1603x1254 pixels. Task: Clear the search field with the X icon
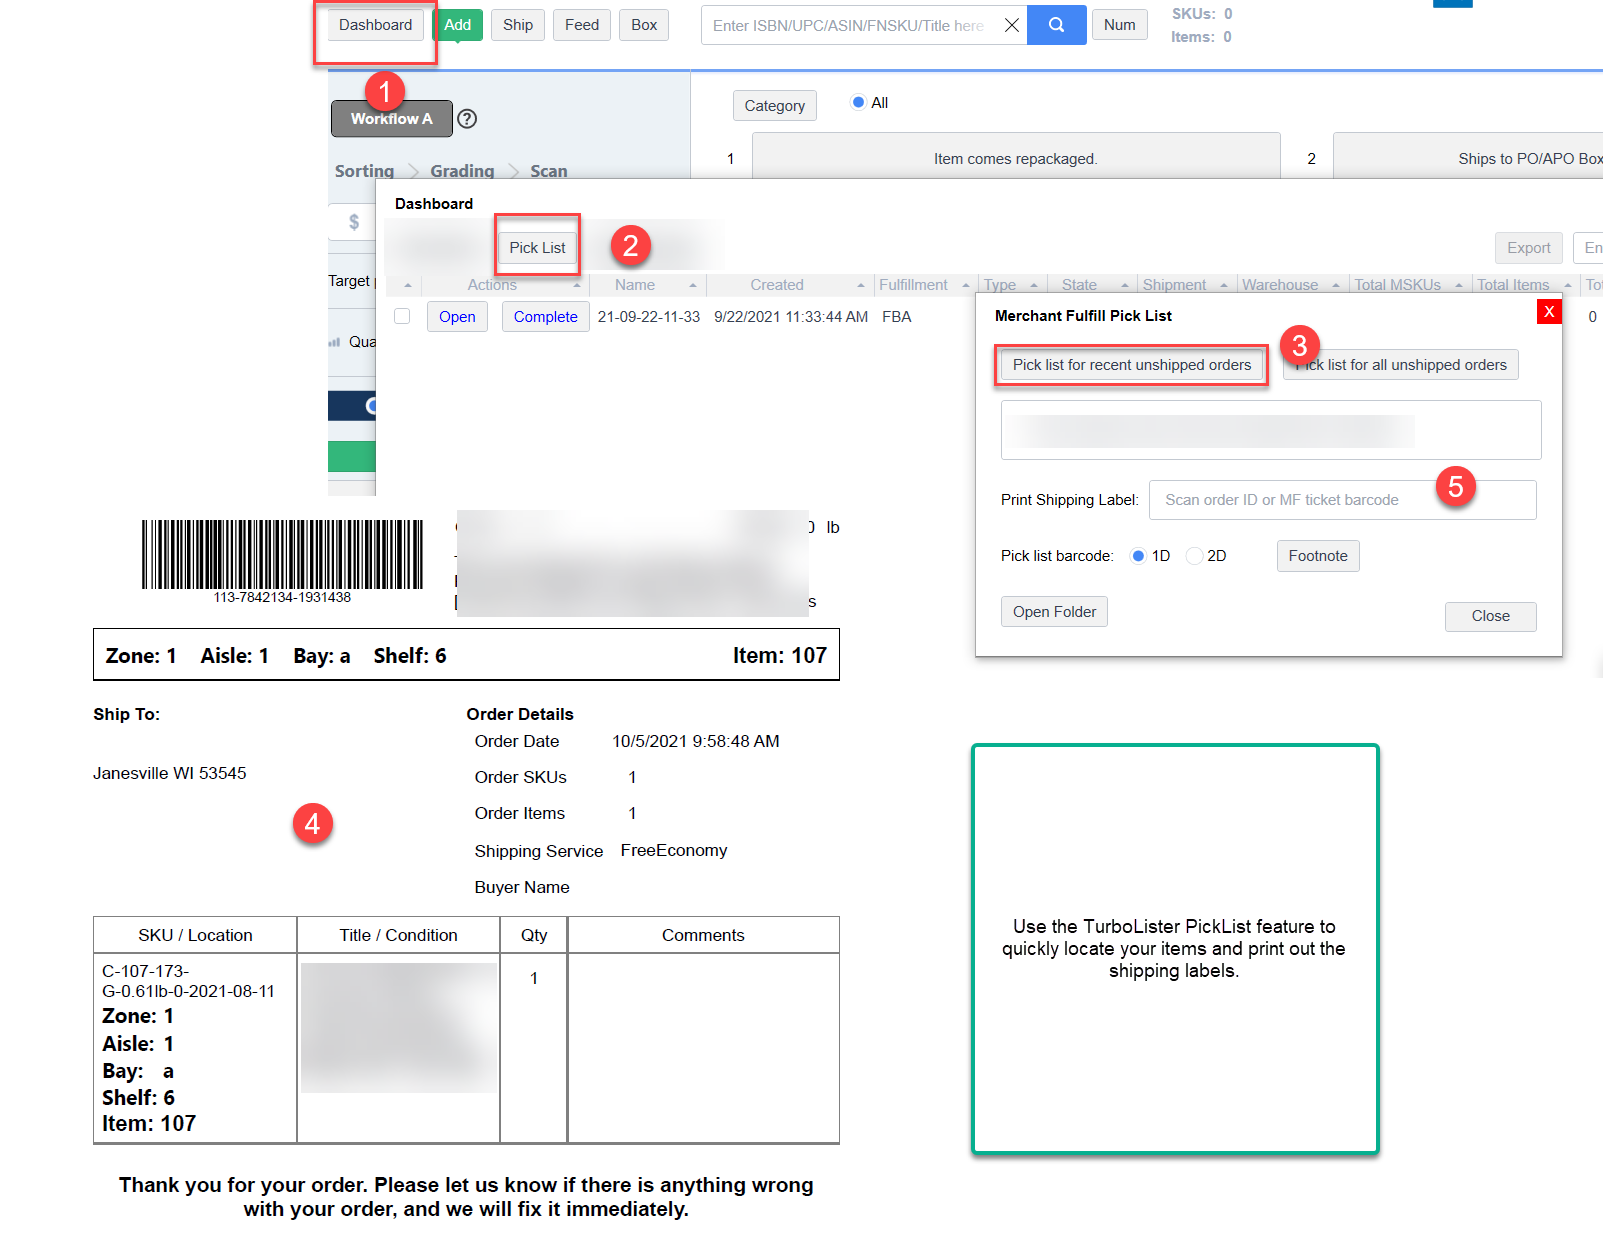pyautogui.click(x=1012, y=25)
